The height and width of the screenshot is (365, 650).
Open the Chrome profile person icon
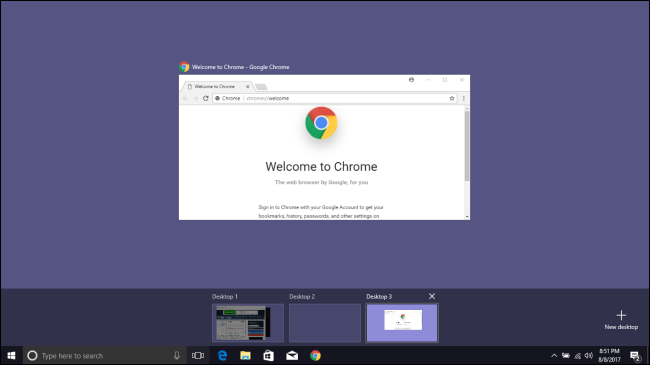click(x=411, y=80)
